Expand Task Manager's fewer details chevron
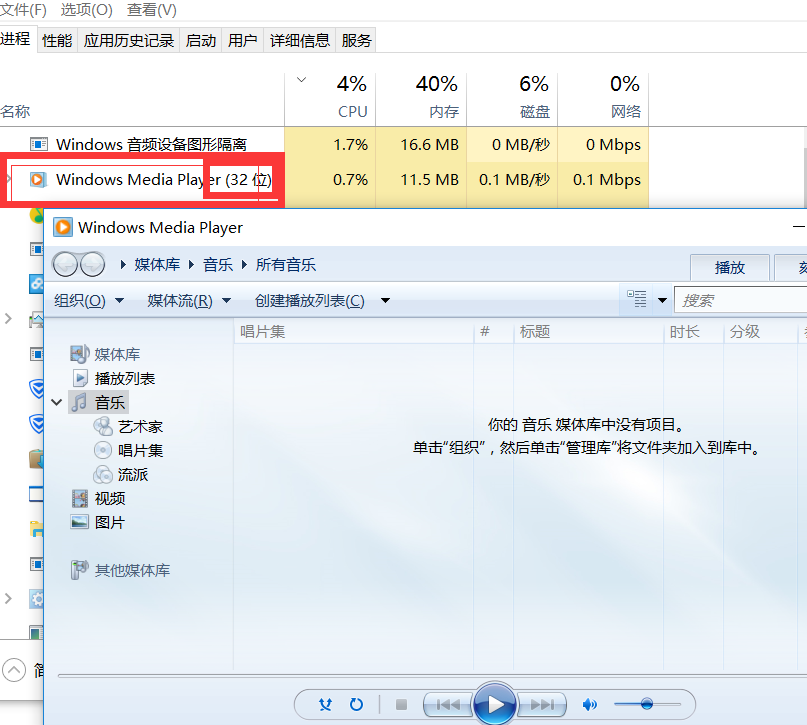 coord(14,670)
